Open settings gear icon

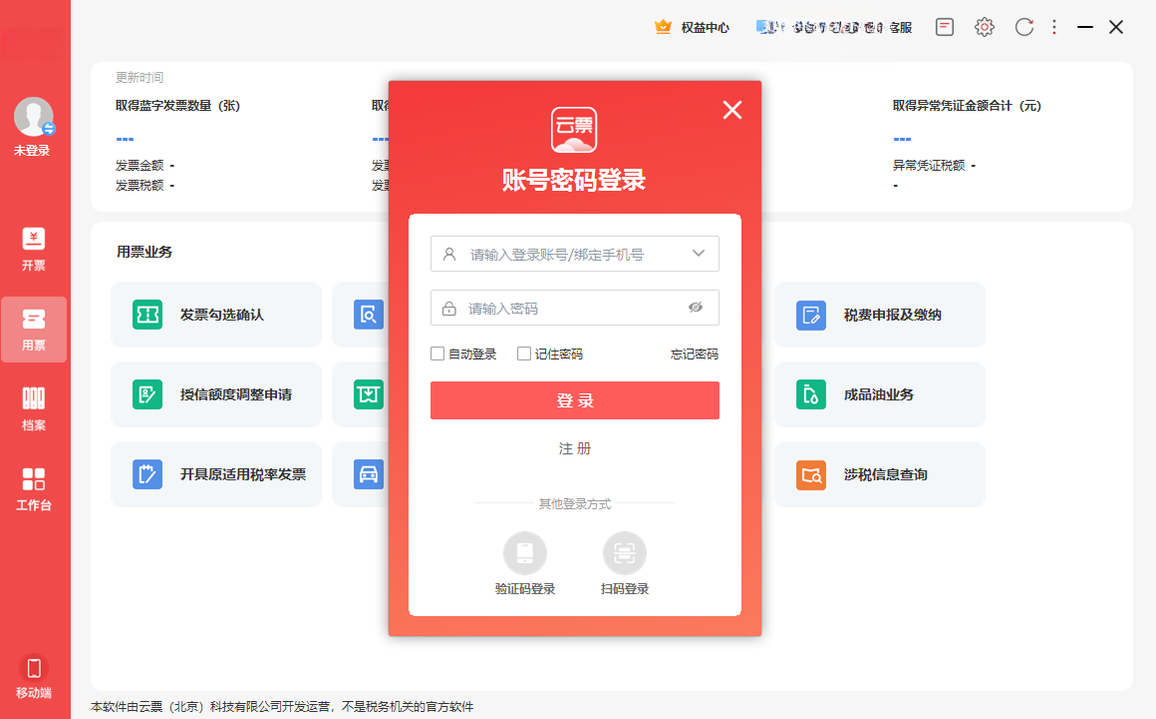pos(984,27)
